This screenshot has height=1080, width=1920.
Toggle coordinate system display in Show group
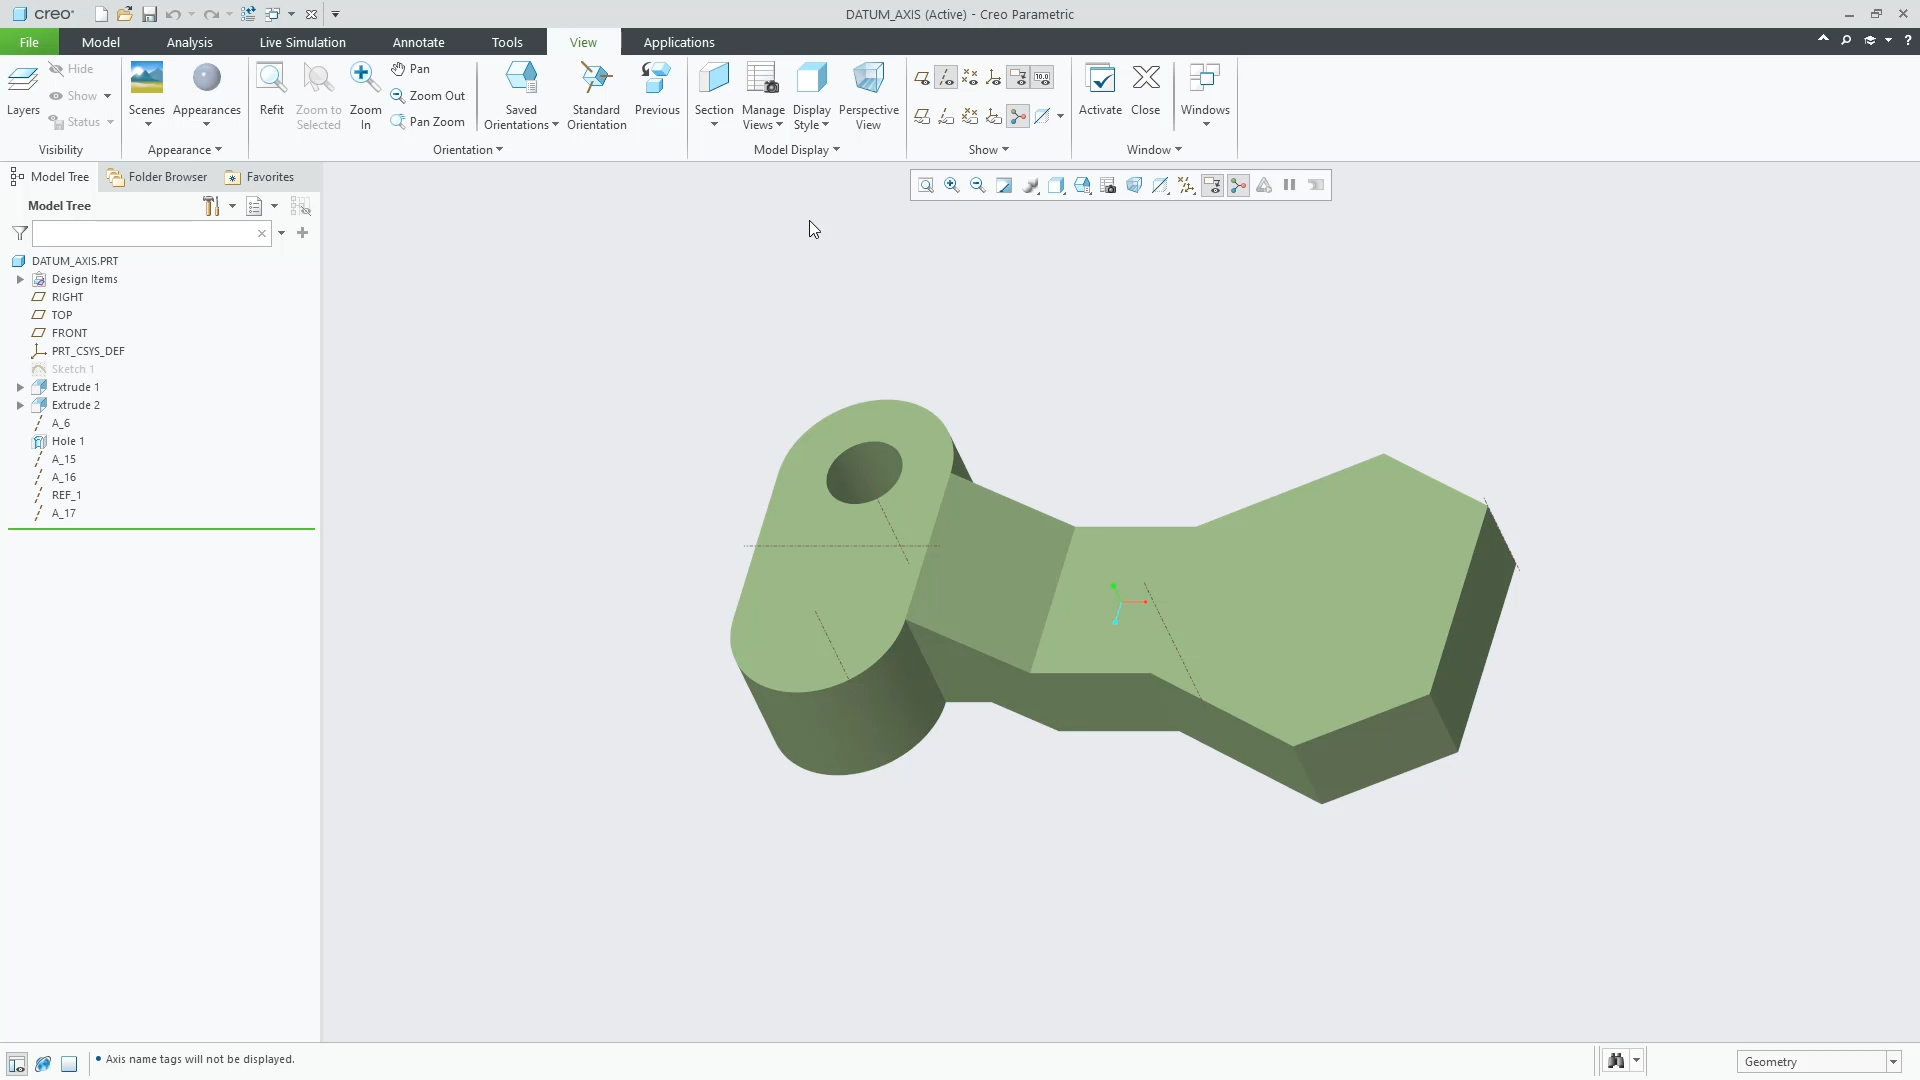(994, 77)
